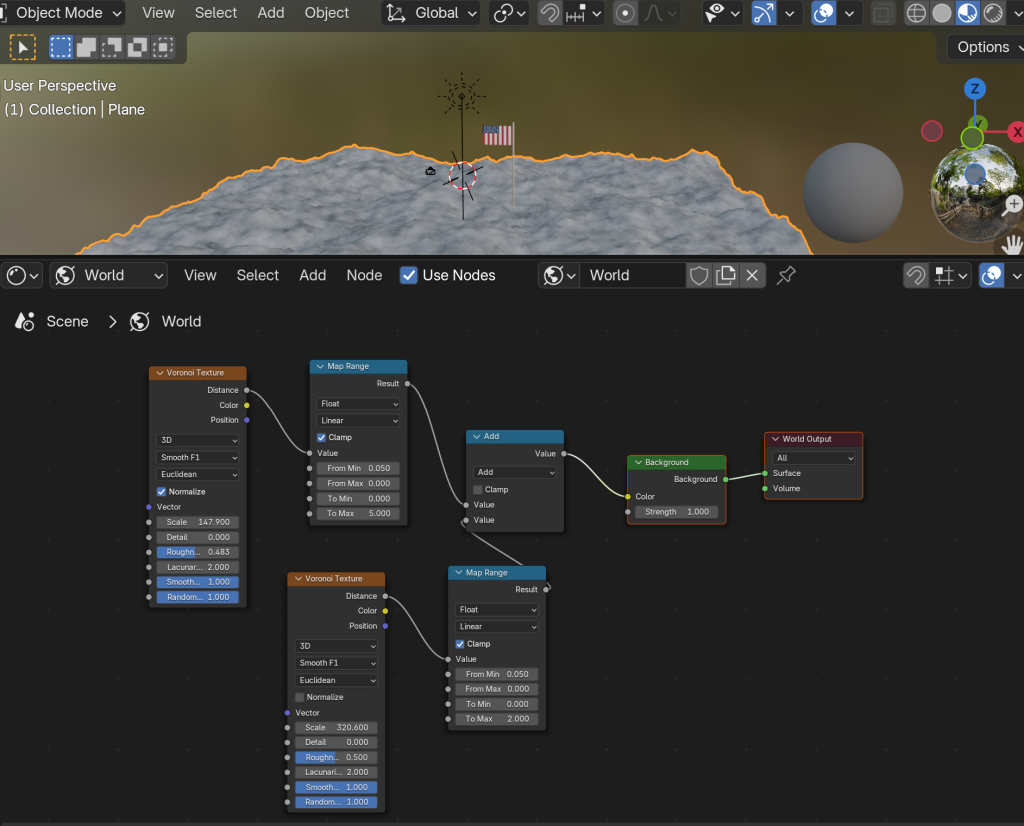Toggle Normalize on the upper Voronoi Texture
Screen dimensions: 1024x826
(x=162, y=492)
